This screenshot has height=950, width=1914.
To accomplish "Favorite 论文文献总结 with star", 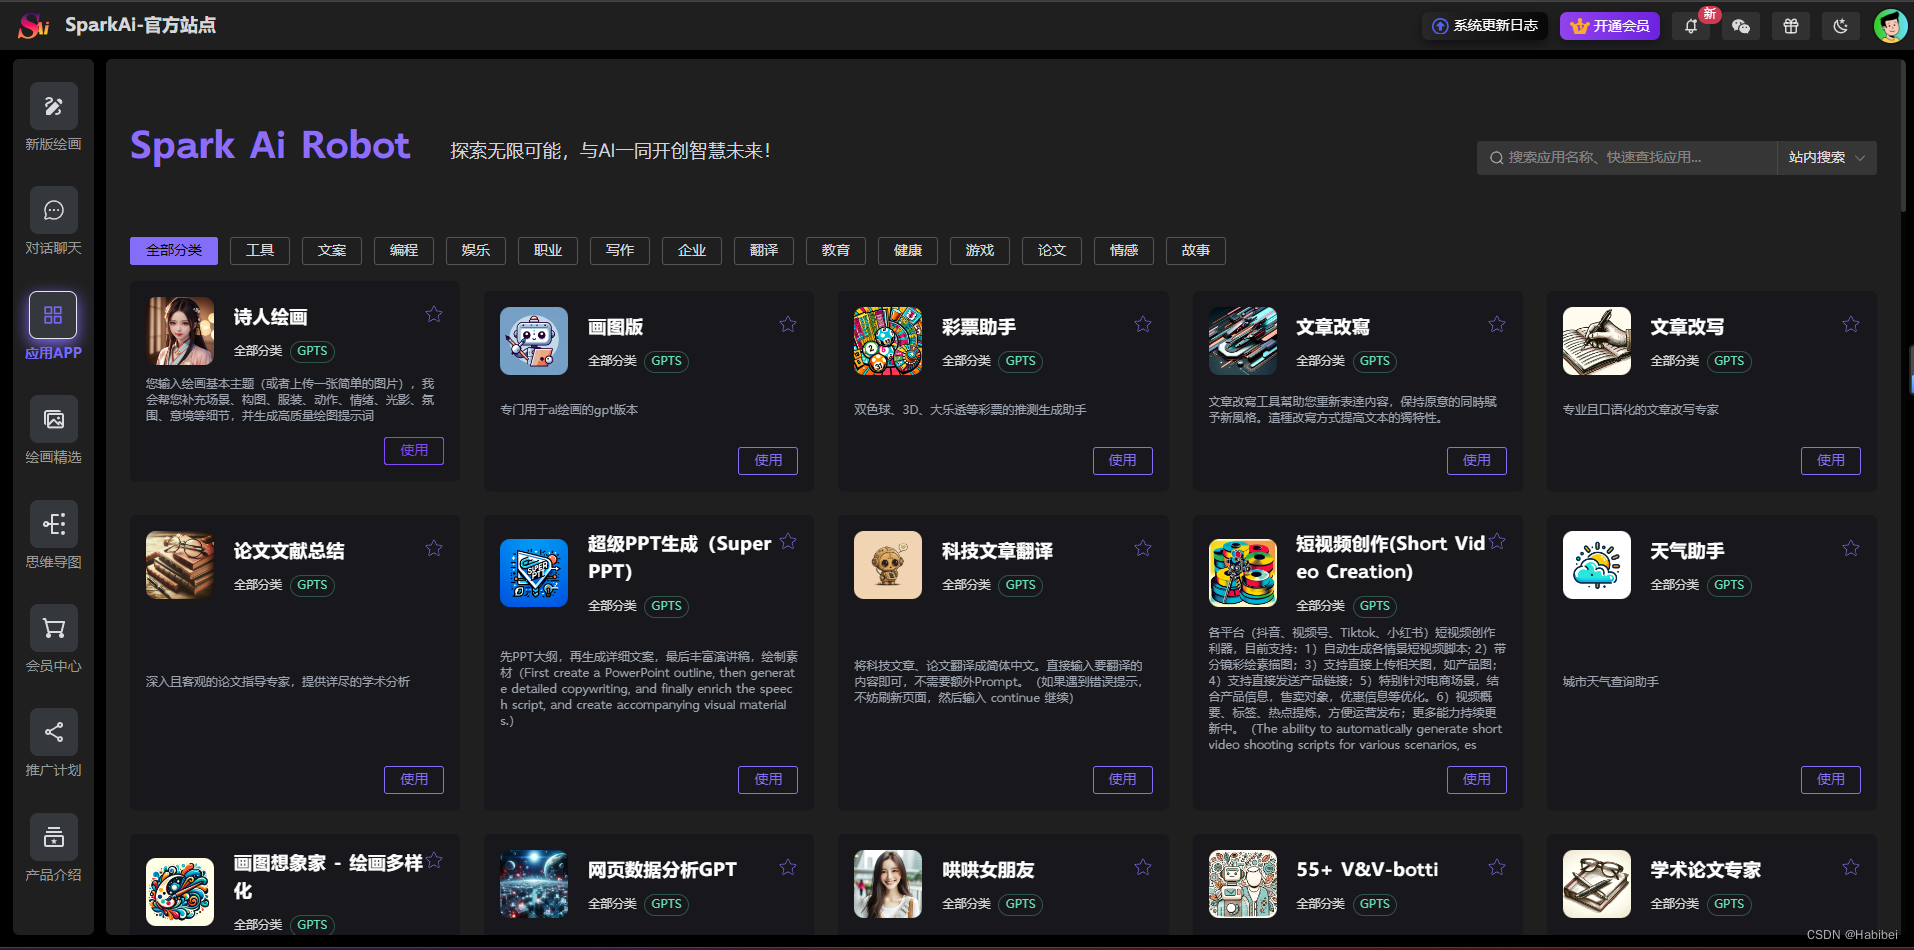I will pos(434,548).
